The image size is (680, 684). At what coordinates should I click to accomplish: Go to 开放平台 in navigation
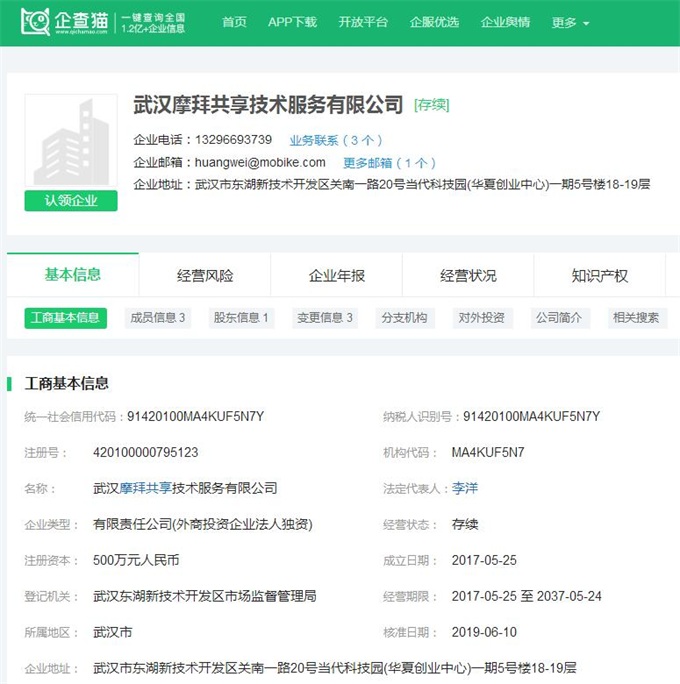(363, 22)
